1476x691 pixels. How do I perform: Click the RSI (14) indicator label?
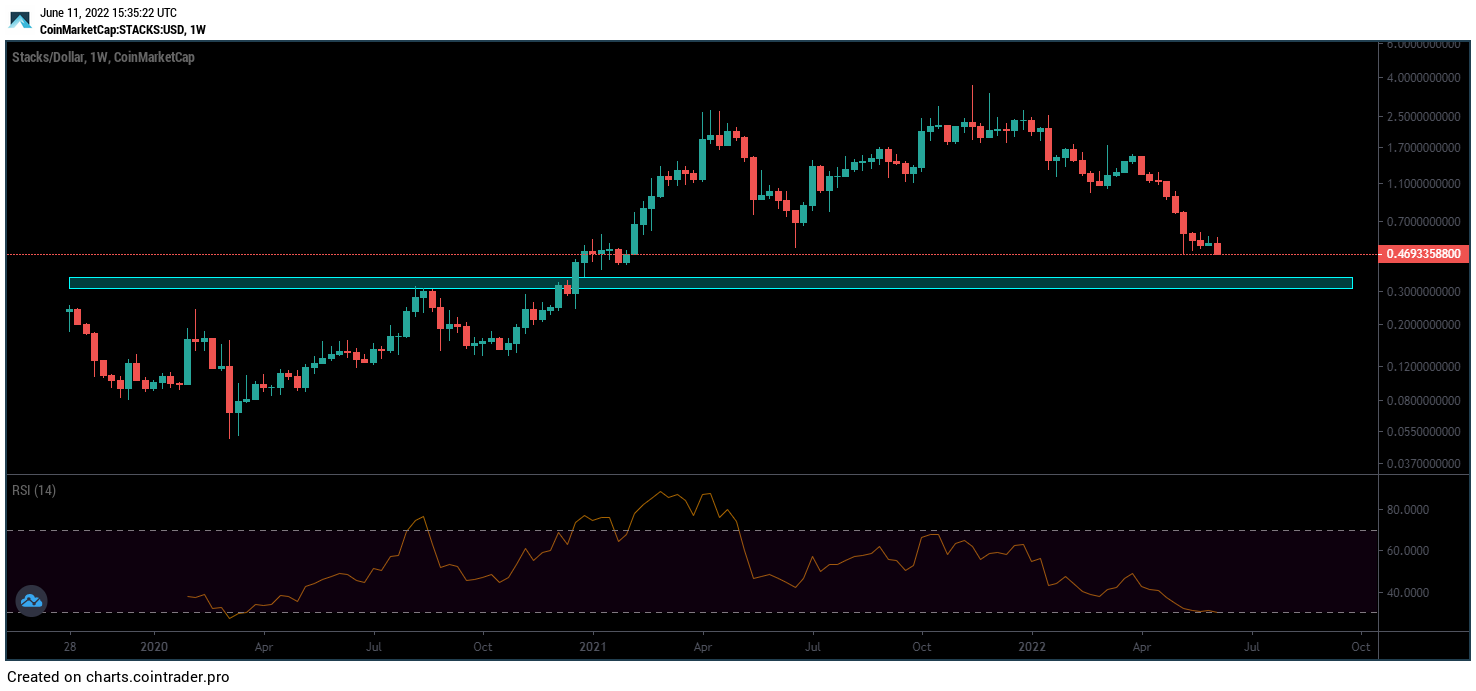click(x=34, y=490)
